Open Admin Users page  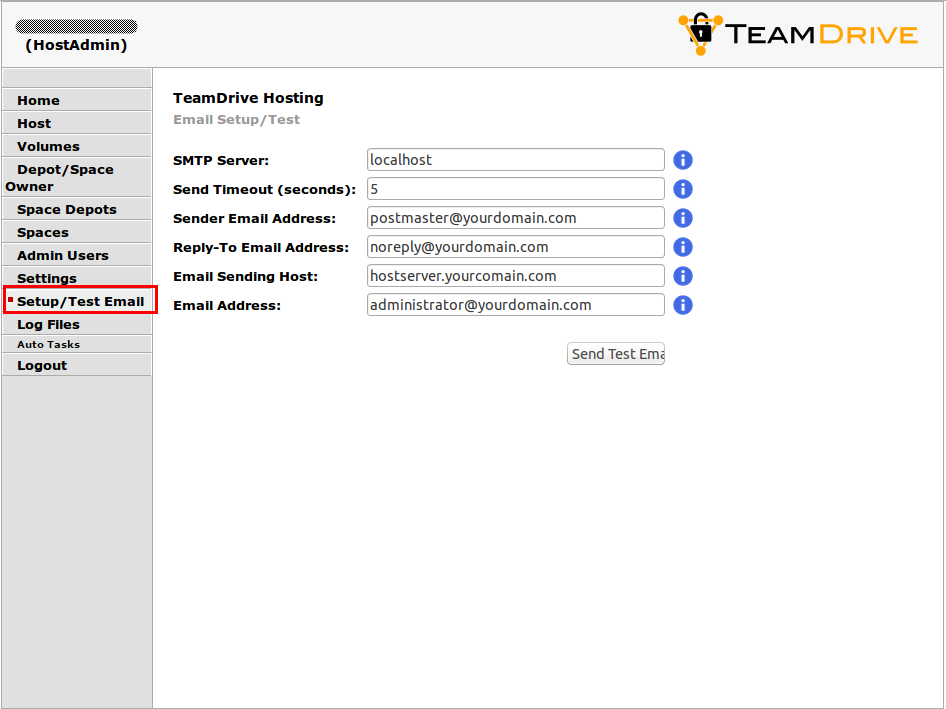pos(62,255)
